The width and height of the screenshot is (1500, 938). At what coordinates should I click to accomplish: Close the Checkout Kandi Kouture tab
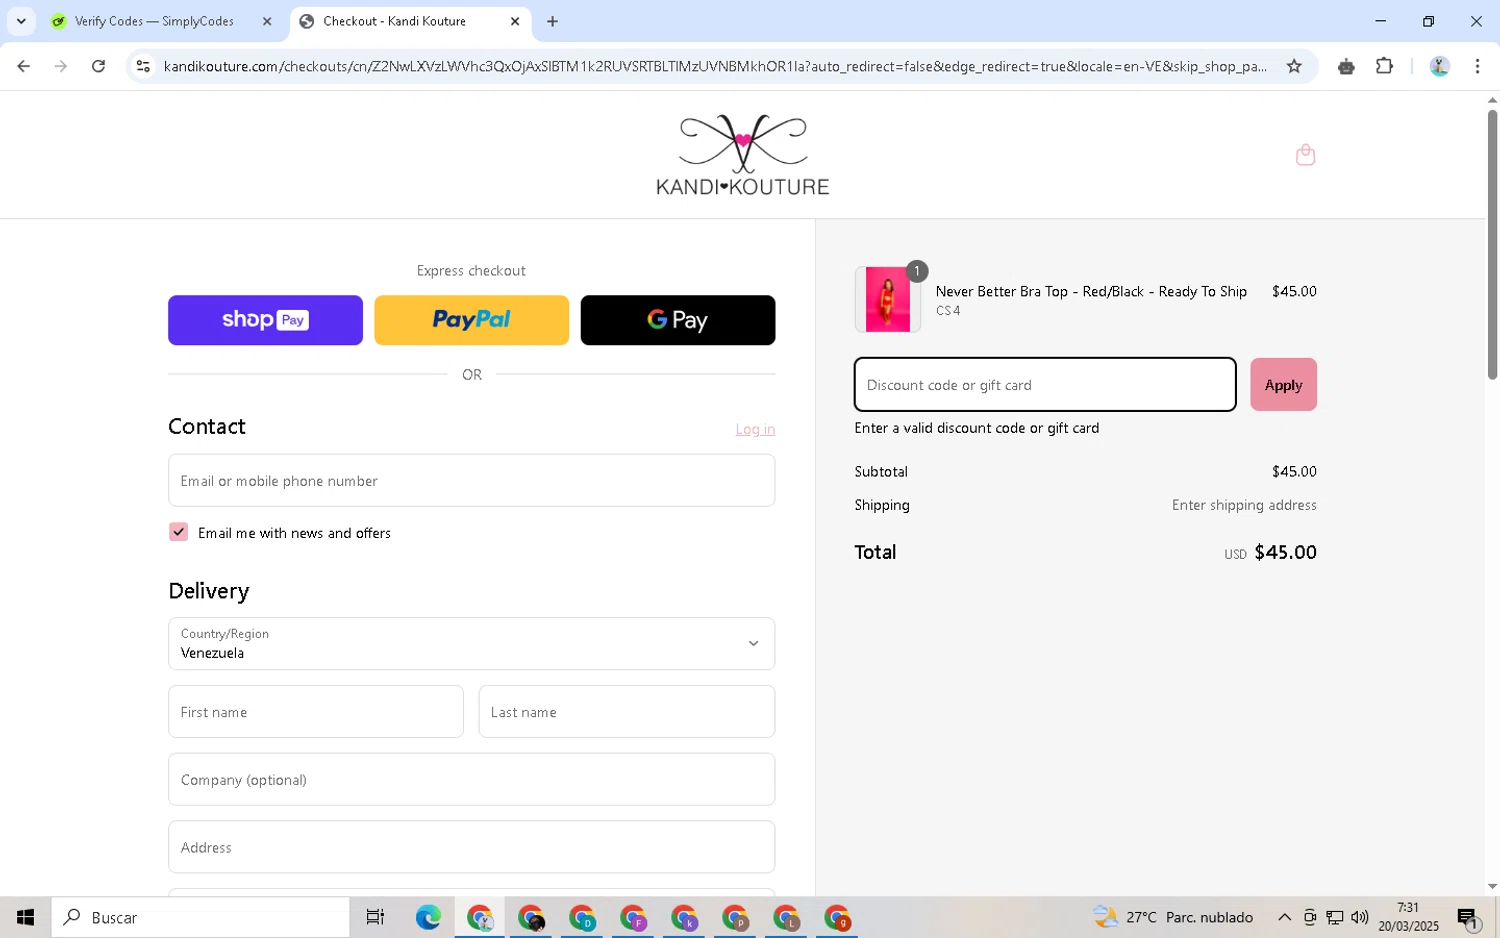tap(515, 21)
